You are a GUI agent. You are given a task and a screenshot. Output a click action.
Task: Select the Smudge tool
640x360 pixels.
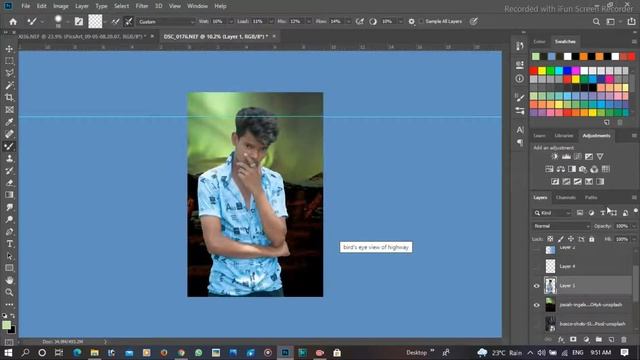pos(9,207)
